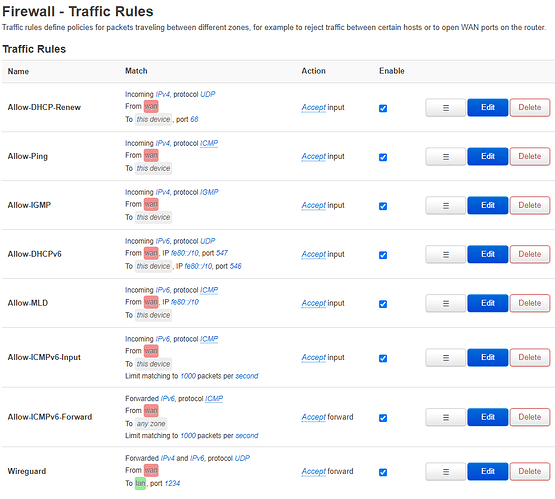Delete the Allow-MLD rule

(530, 303)
